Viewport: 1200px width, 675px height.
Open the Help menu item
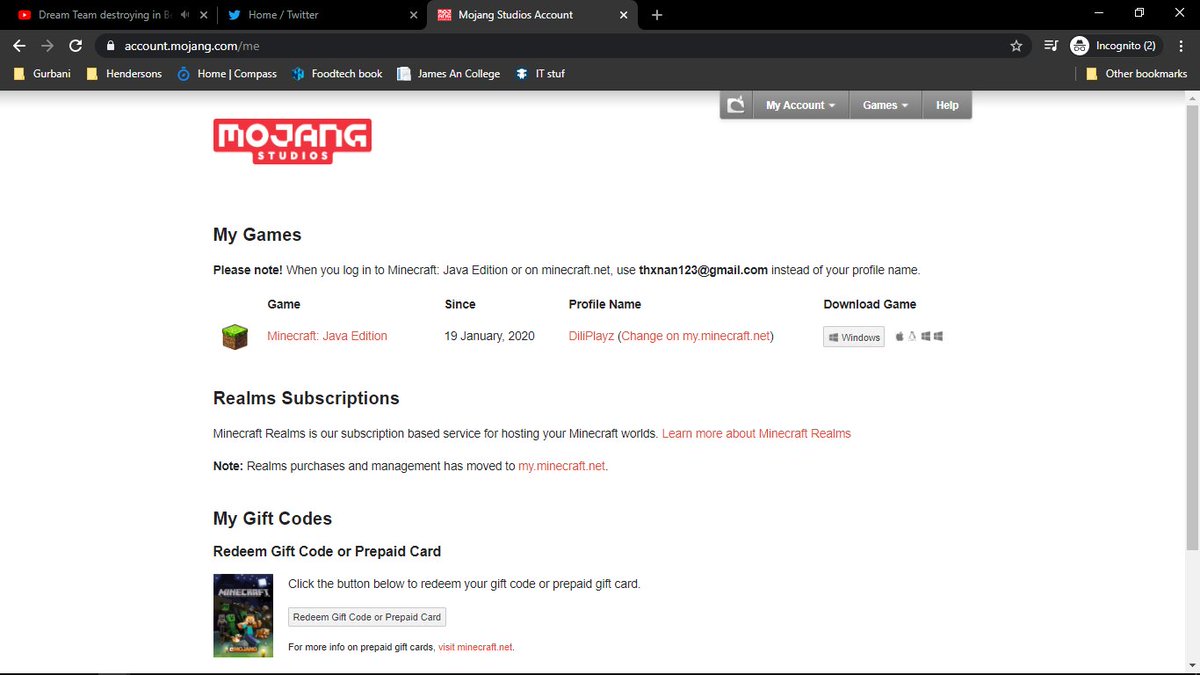click(947, 105)
